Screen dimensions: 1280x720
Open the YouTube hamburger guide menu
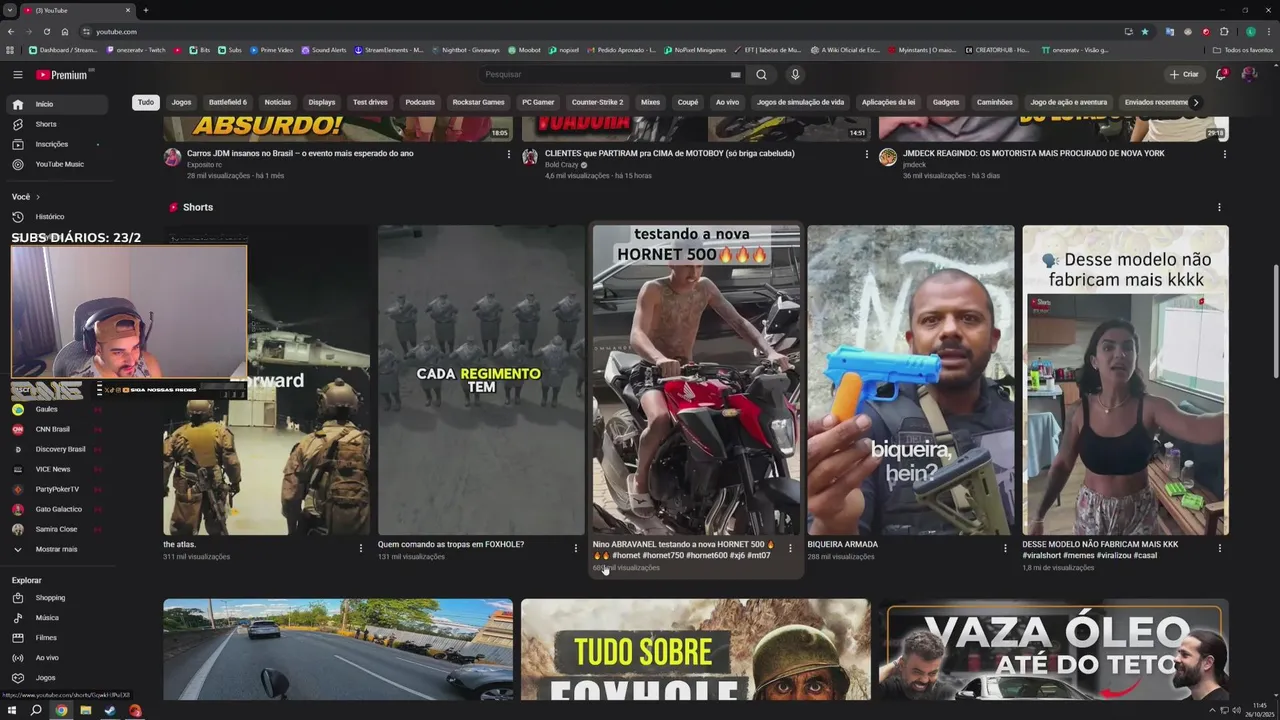coord(17,74)
